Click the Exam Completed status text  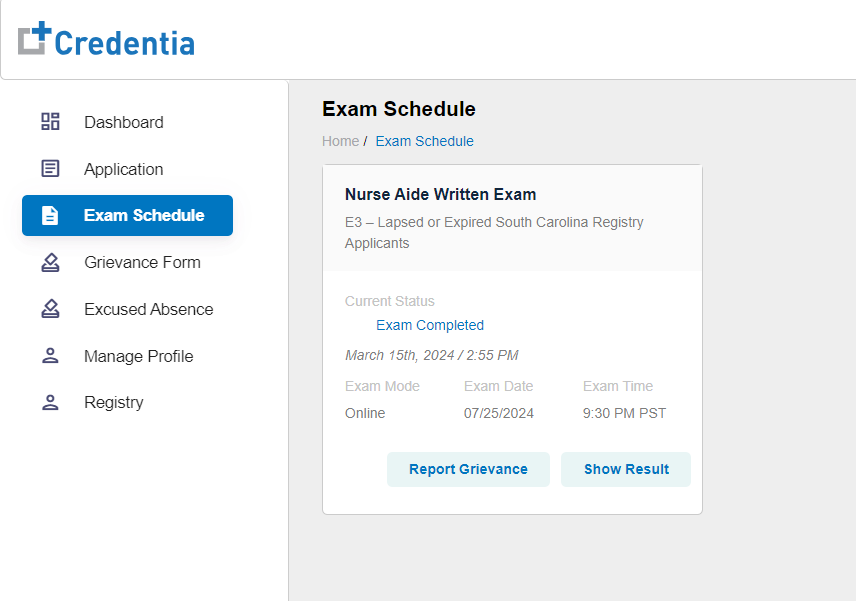tap(430, 325)
